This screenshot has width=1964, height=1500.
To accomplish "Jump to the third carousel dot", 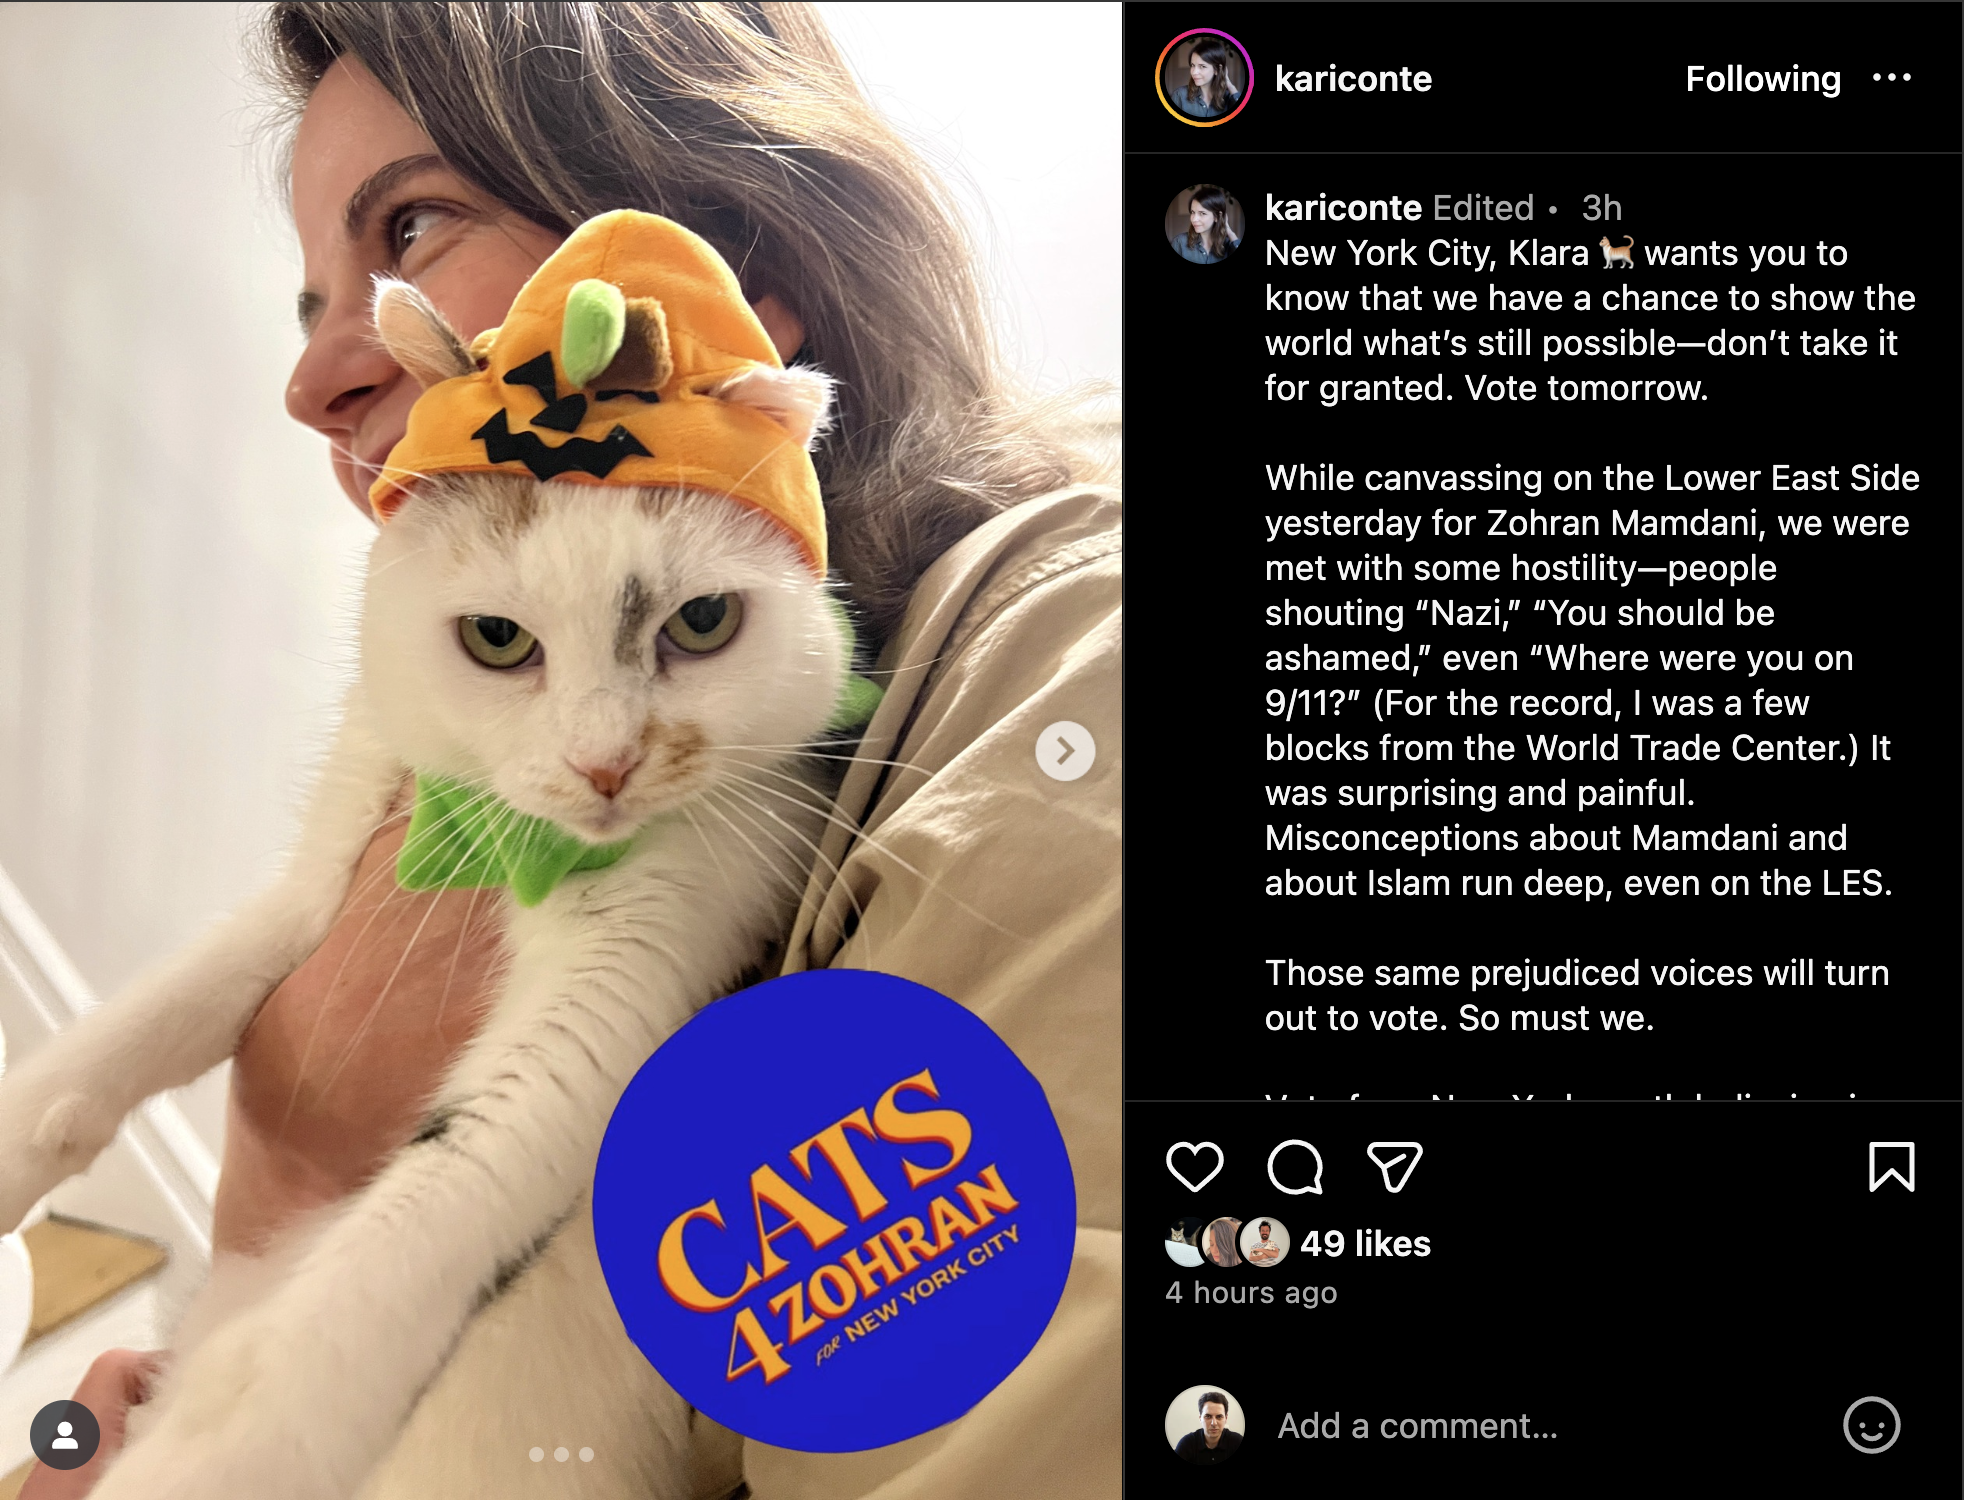I will pos(587,1454).
